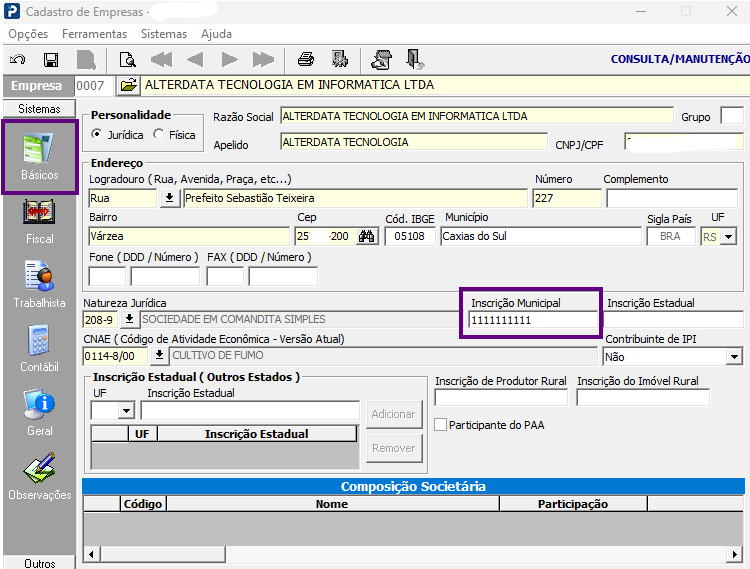Search the Cep with binoculars icon
Viewport: 750px width, 569px height.
(x=366, y=236)
